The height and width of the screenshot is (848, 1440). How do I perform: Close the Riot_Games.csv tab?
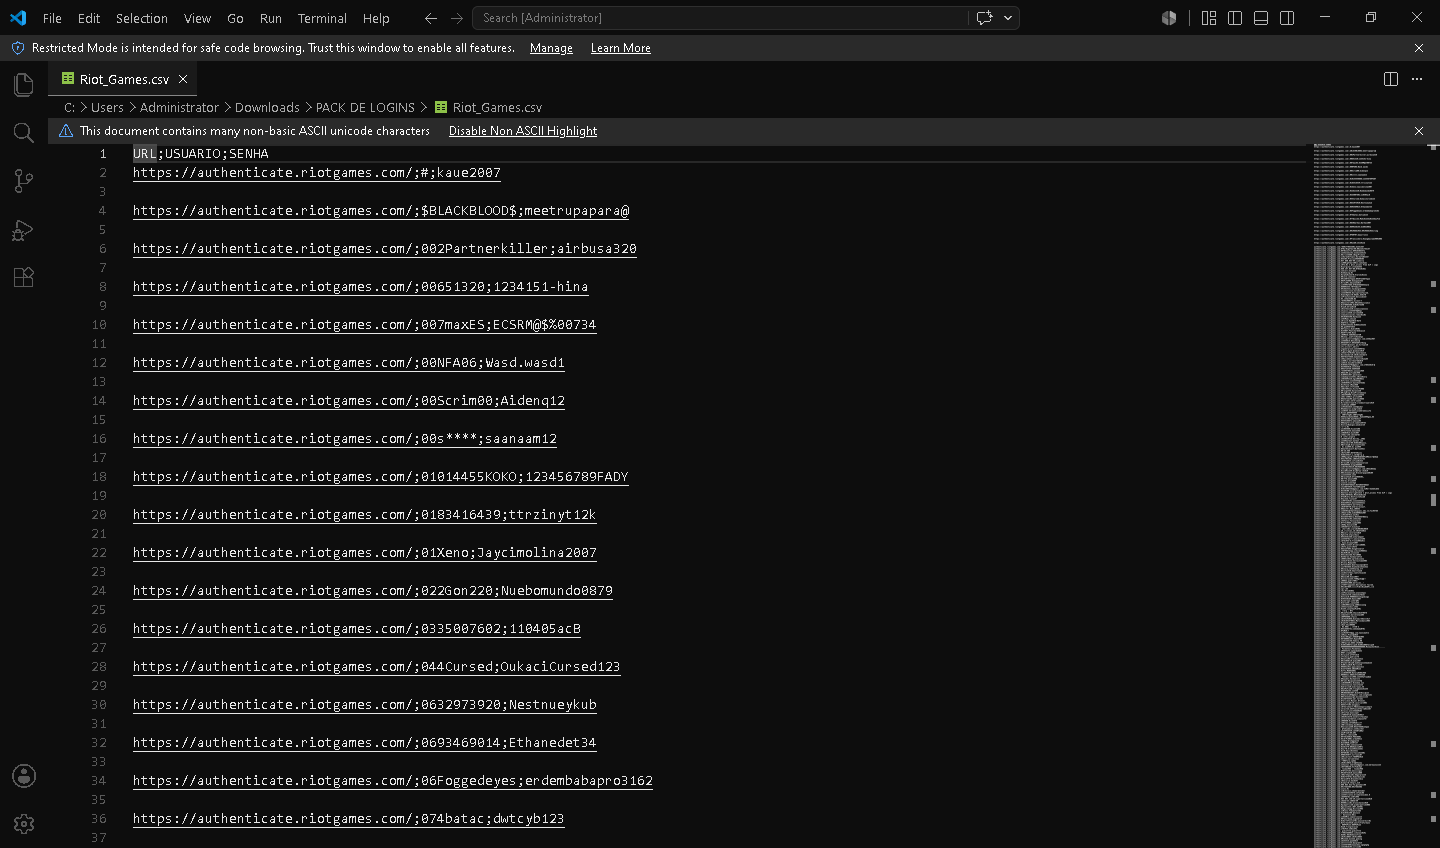[183, 79]
